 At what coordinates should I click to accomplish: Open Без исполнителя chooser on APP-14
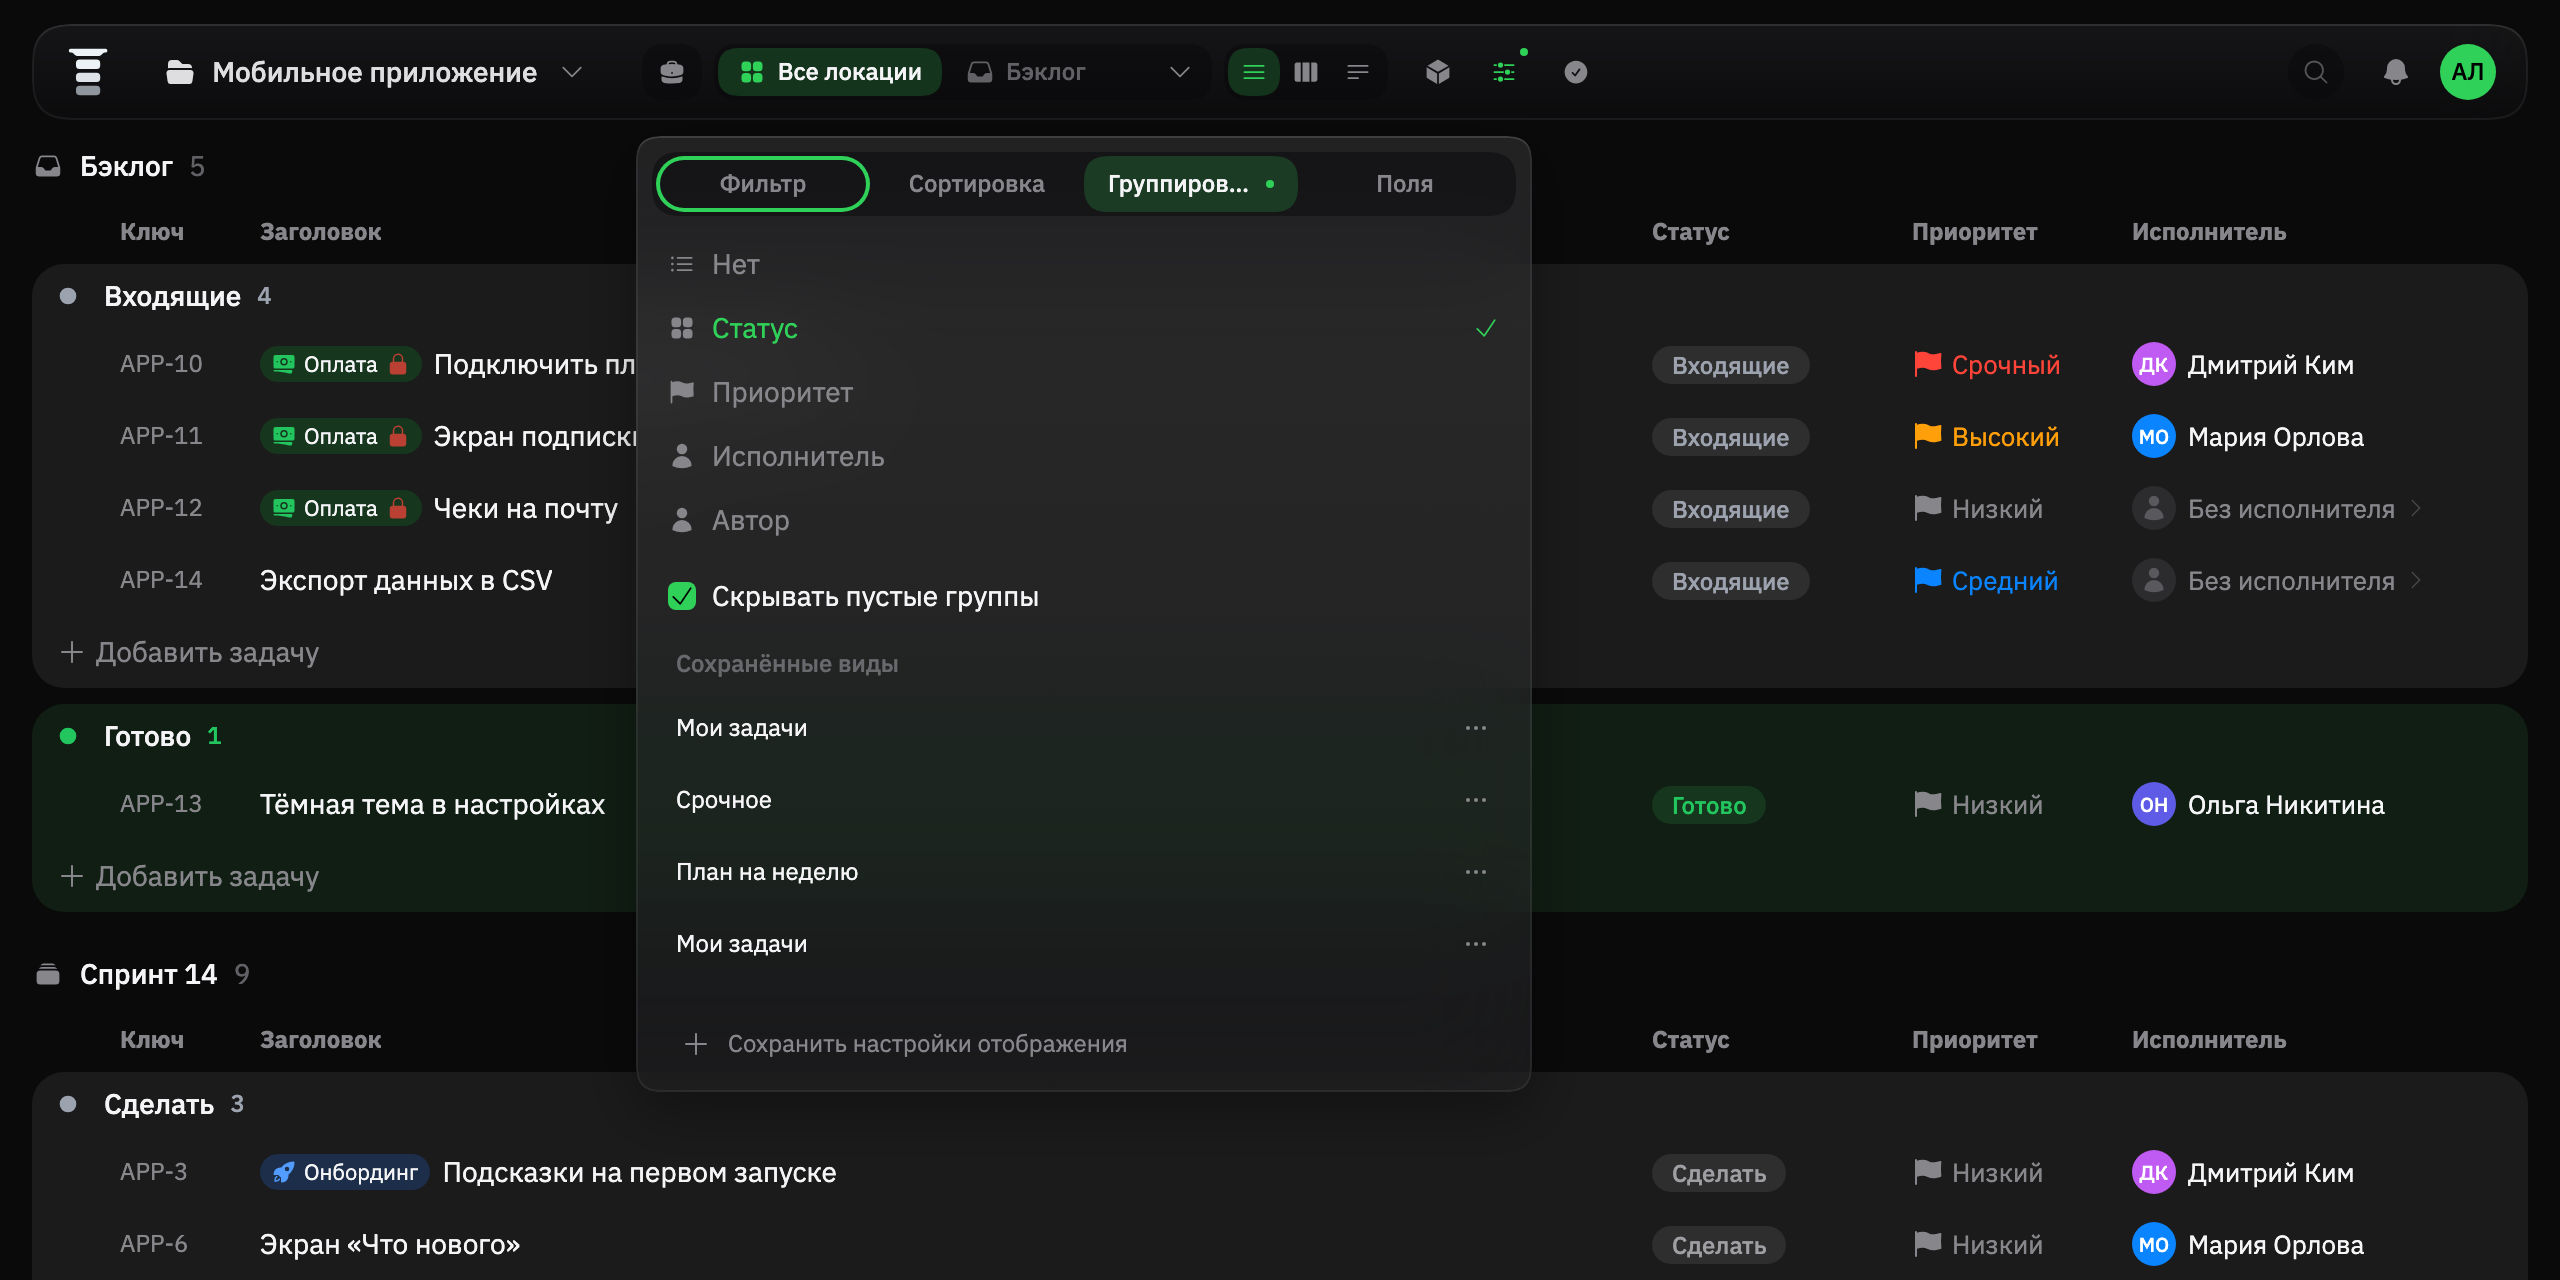tap(2276, 581)
